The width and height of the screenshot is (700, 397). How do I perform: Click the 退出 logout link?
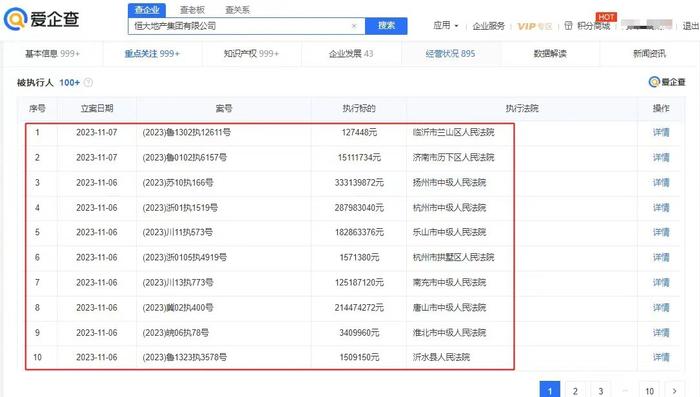[x=690, y=26]
